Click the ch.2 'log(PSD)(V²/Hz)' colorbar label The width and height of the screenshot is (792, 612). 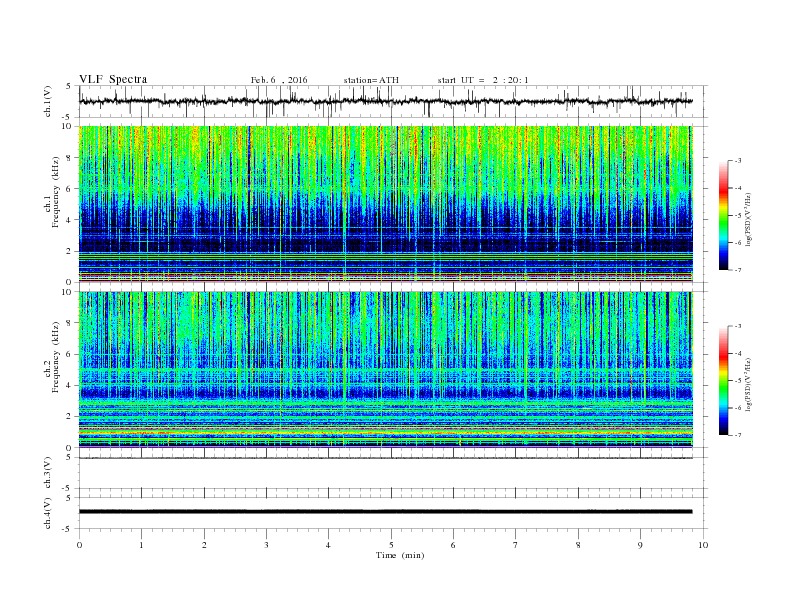(x=748, y=384)
